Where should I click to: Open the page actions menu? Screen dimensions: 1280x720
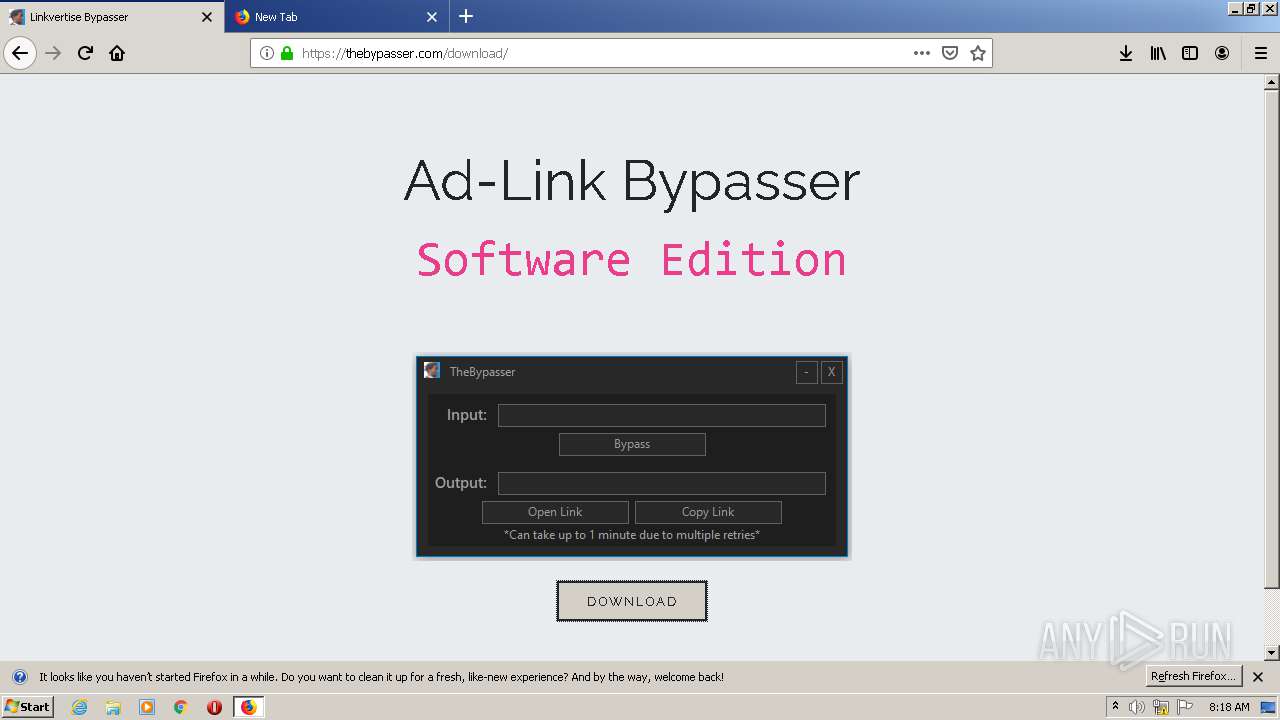[922, 53]
